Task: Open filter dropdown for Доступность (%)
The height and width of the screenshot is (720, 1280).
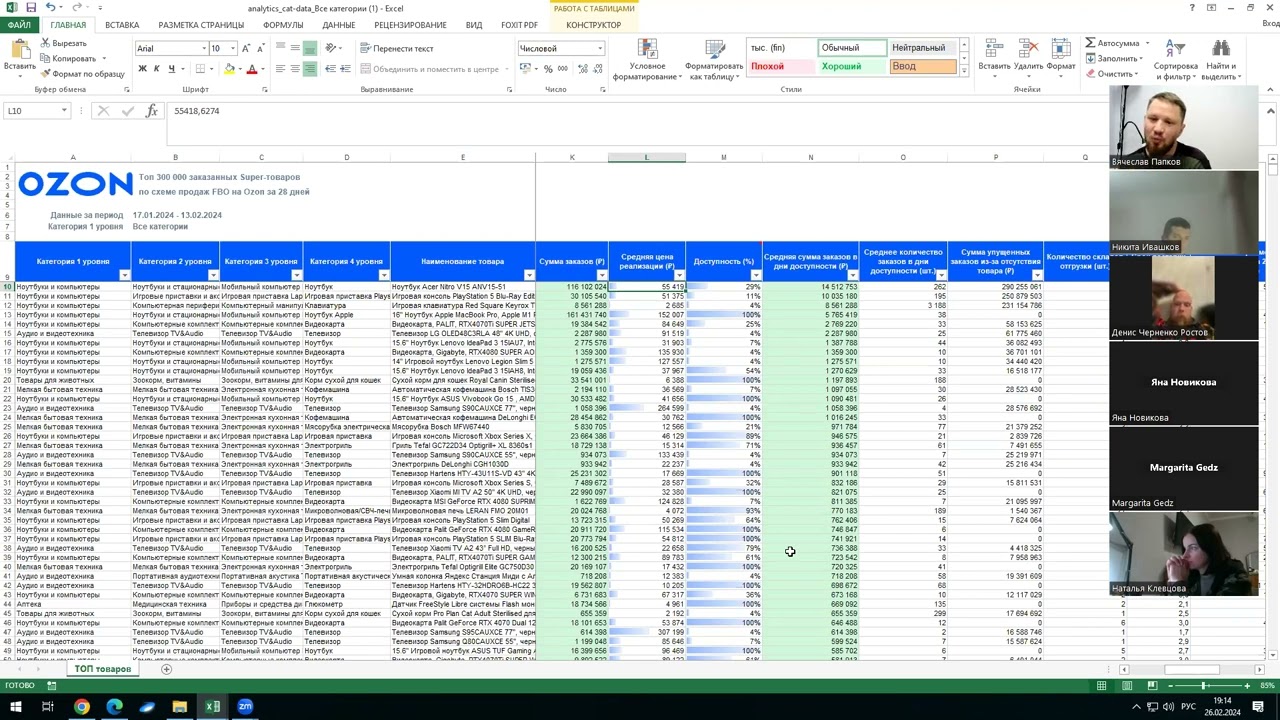Action: tap(756, 275)
